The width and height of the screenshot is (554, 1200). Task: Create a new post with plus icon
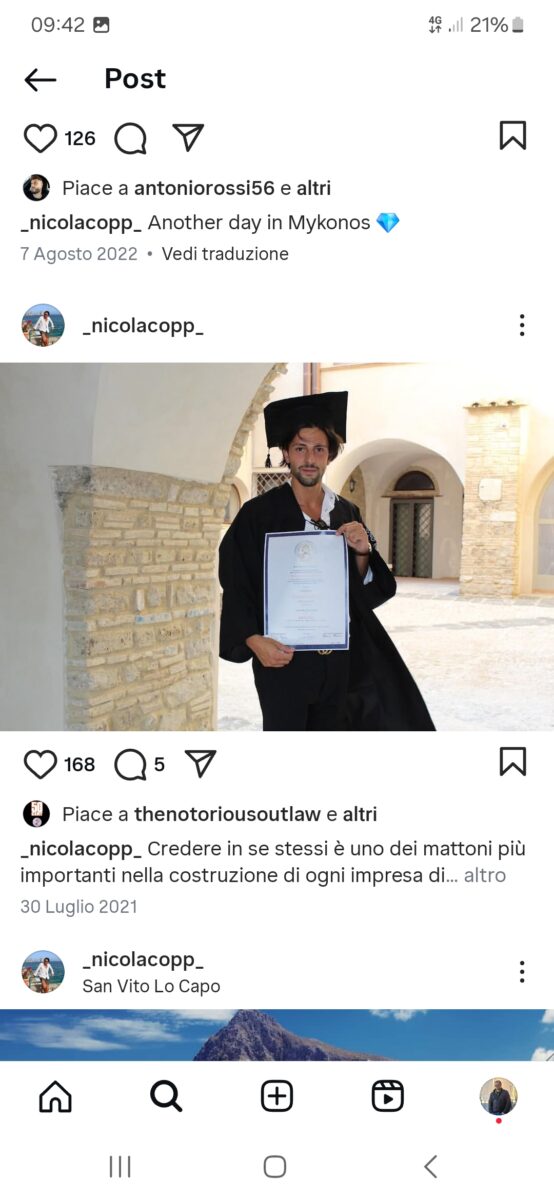(x=277, y=1097)
